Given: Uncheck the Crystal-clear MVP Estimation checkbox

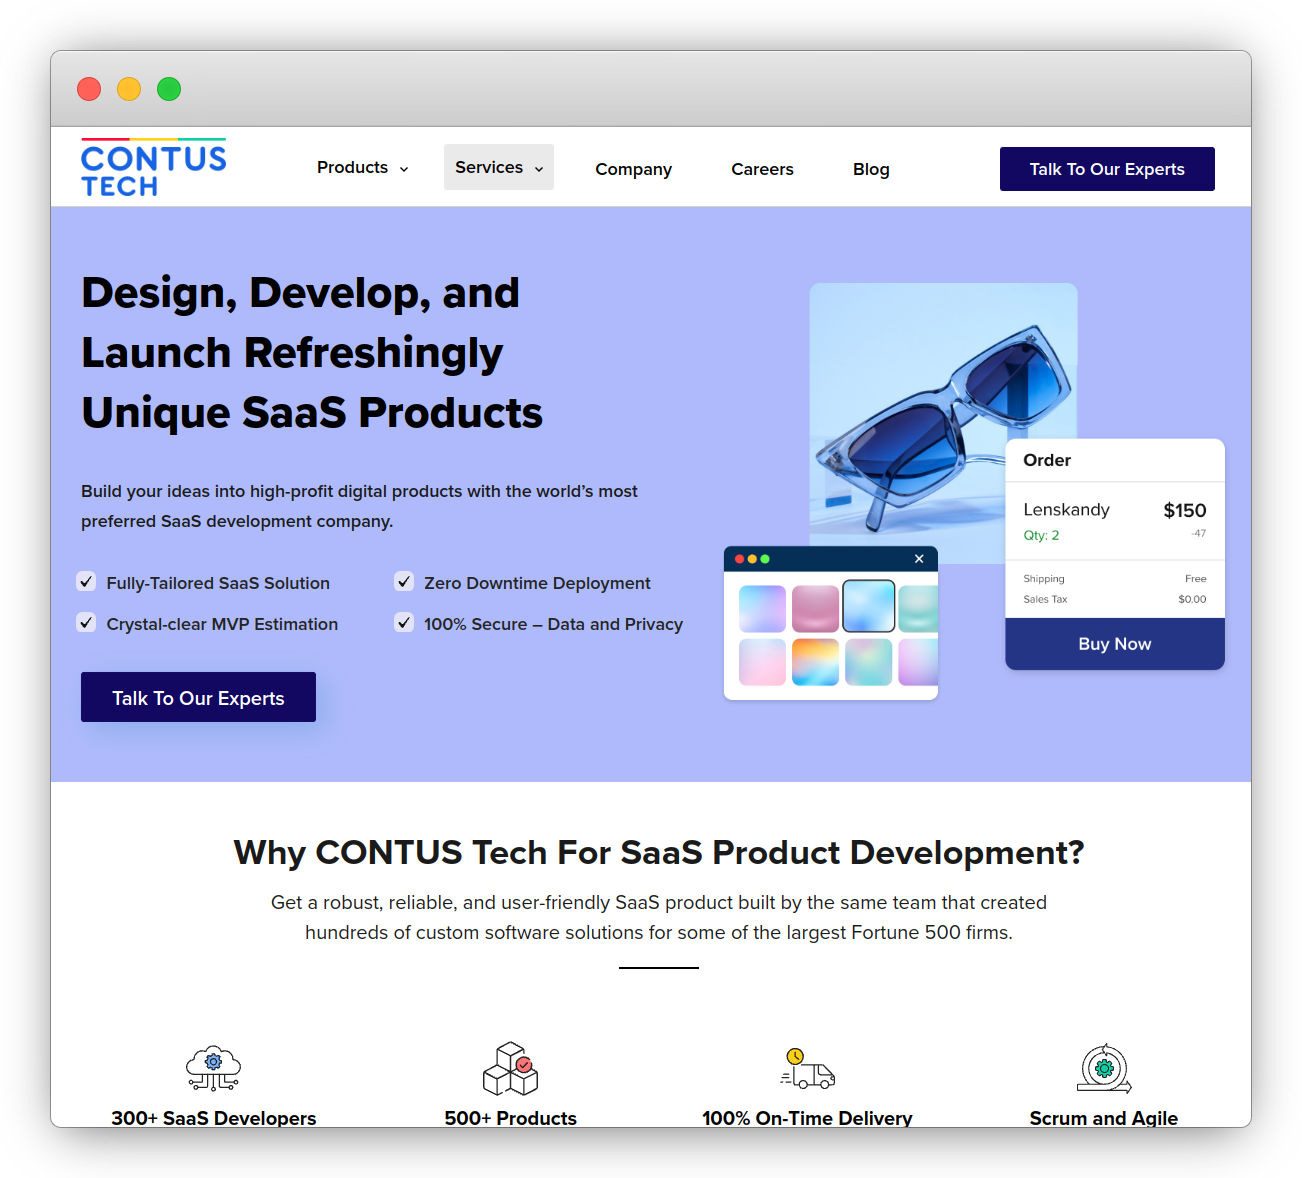Looking at the screenshot, I should [86, 622].
